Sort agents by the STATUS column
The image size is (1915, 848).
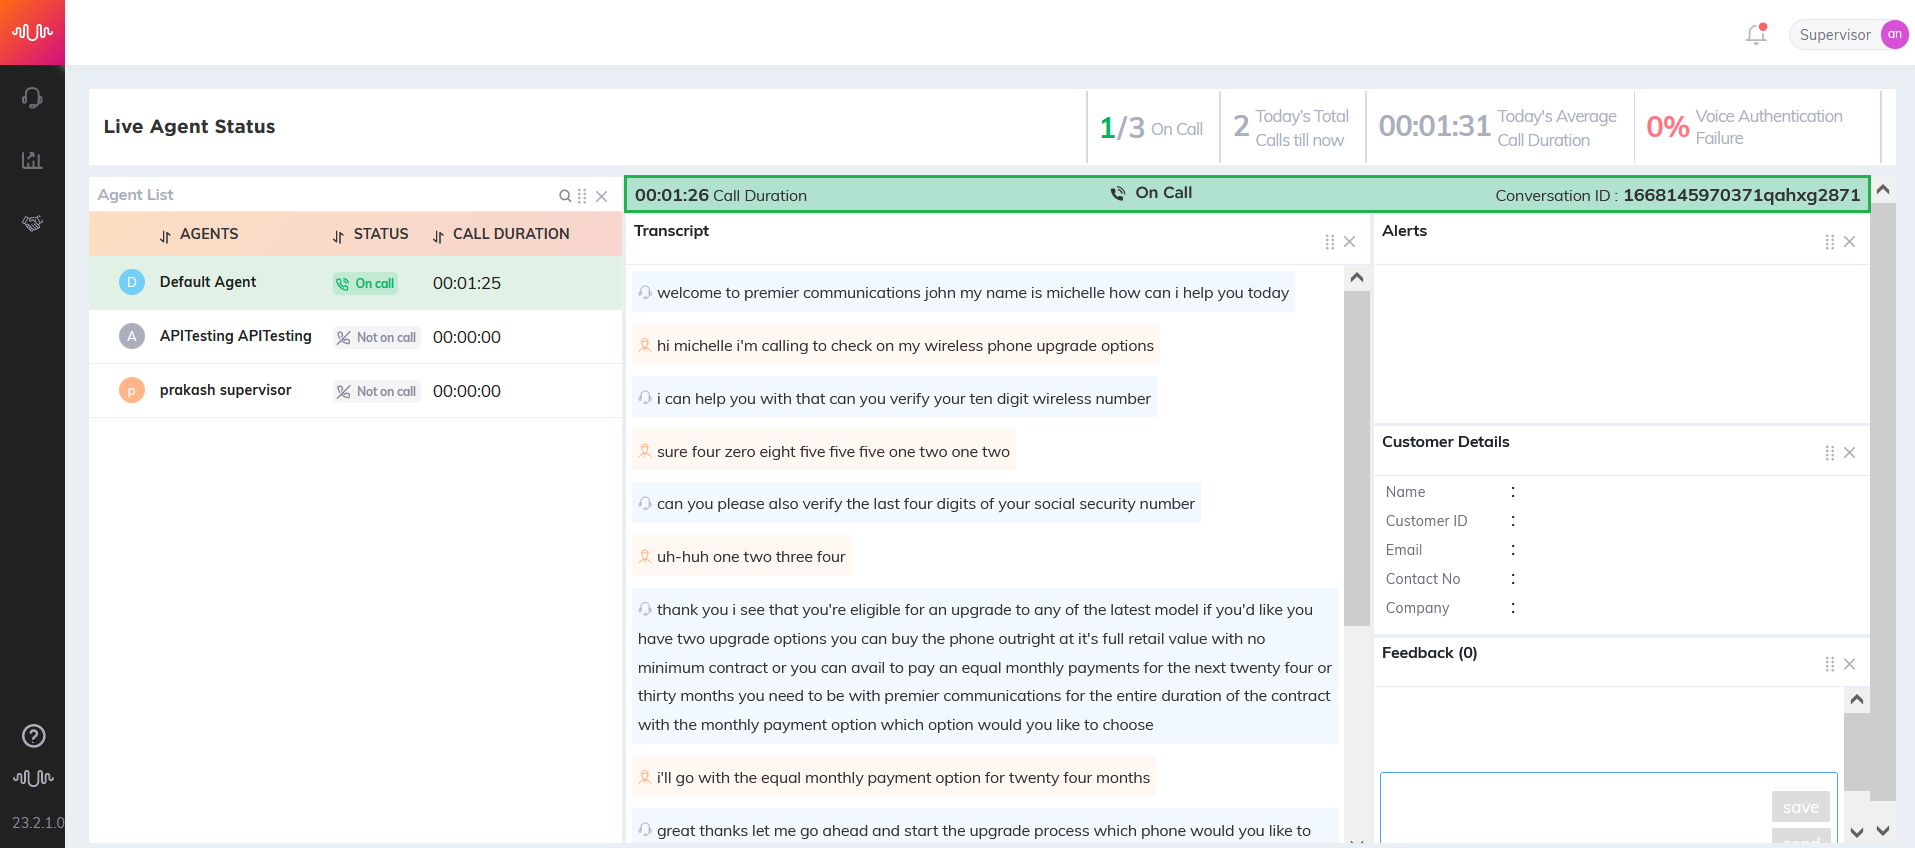[x=370, y=234]
